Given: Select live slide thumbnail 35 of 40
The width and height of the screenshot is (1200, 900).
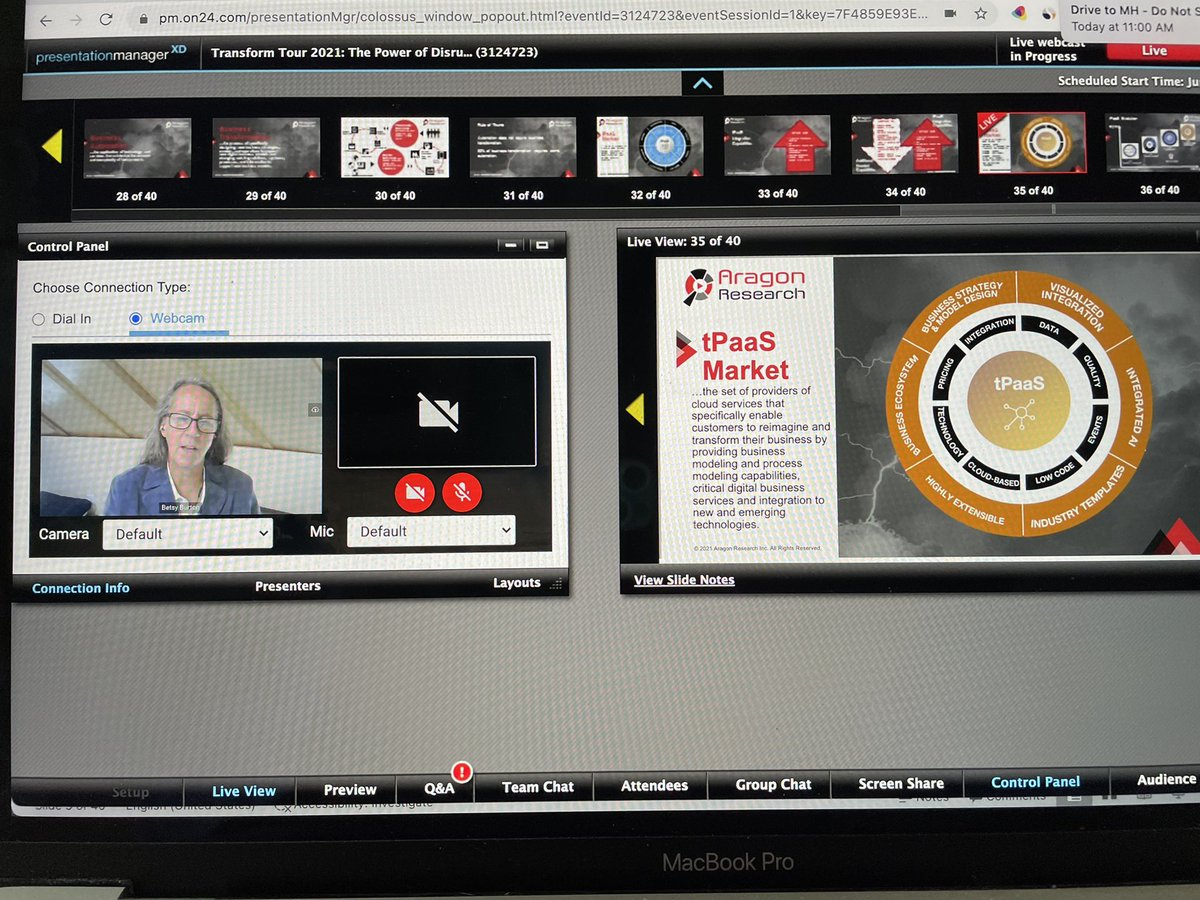Looking at the screenshot, I should pyautogui.click(x=1032, y=142).
